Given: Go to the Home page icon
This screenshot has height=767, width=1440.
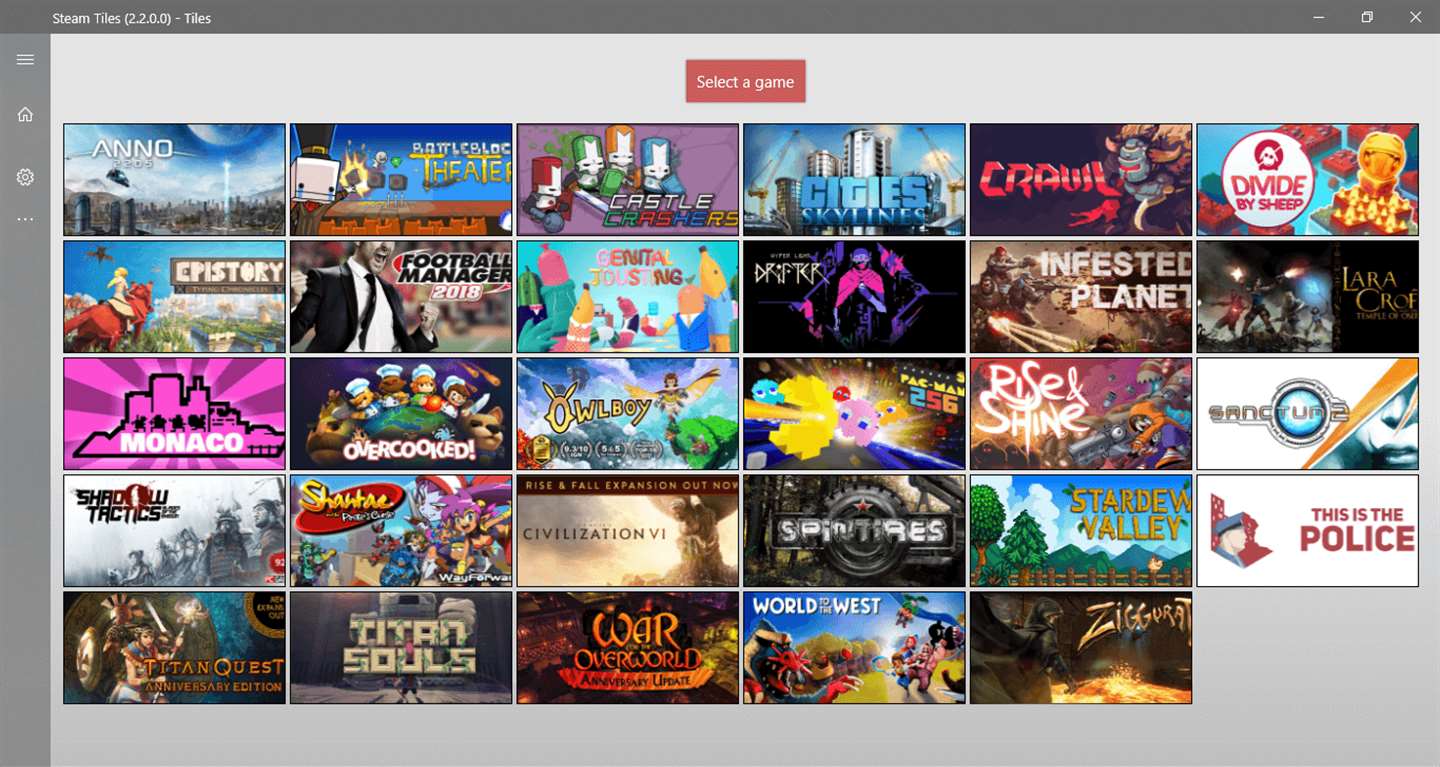Looking at the screenshot, I should click(x=25, y=115).
